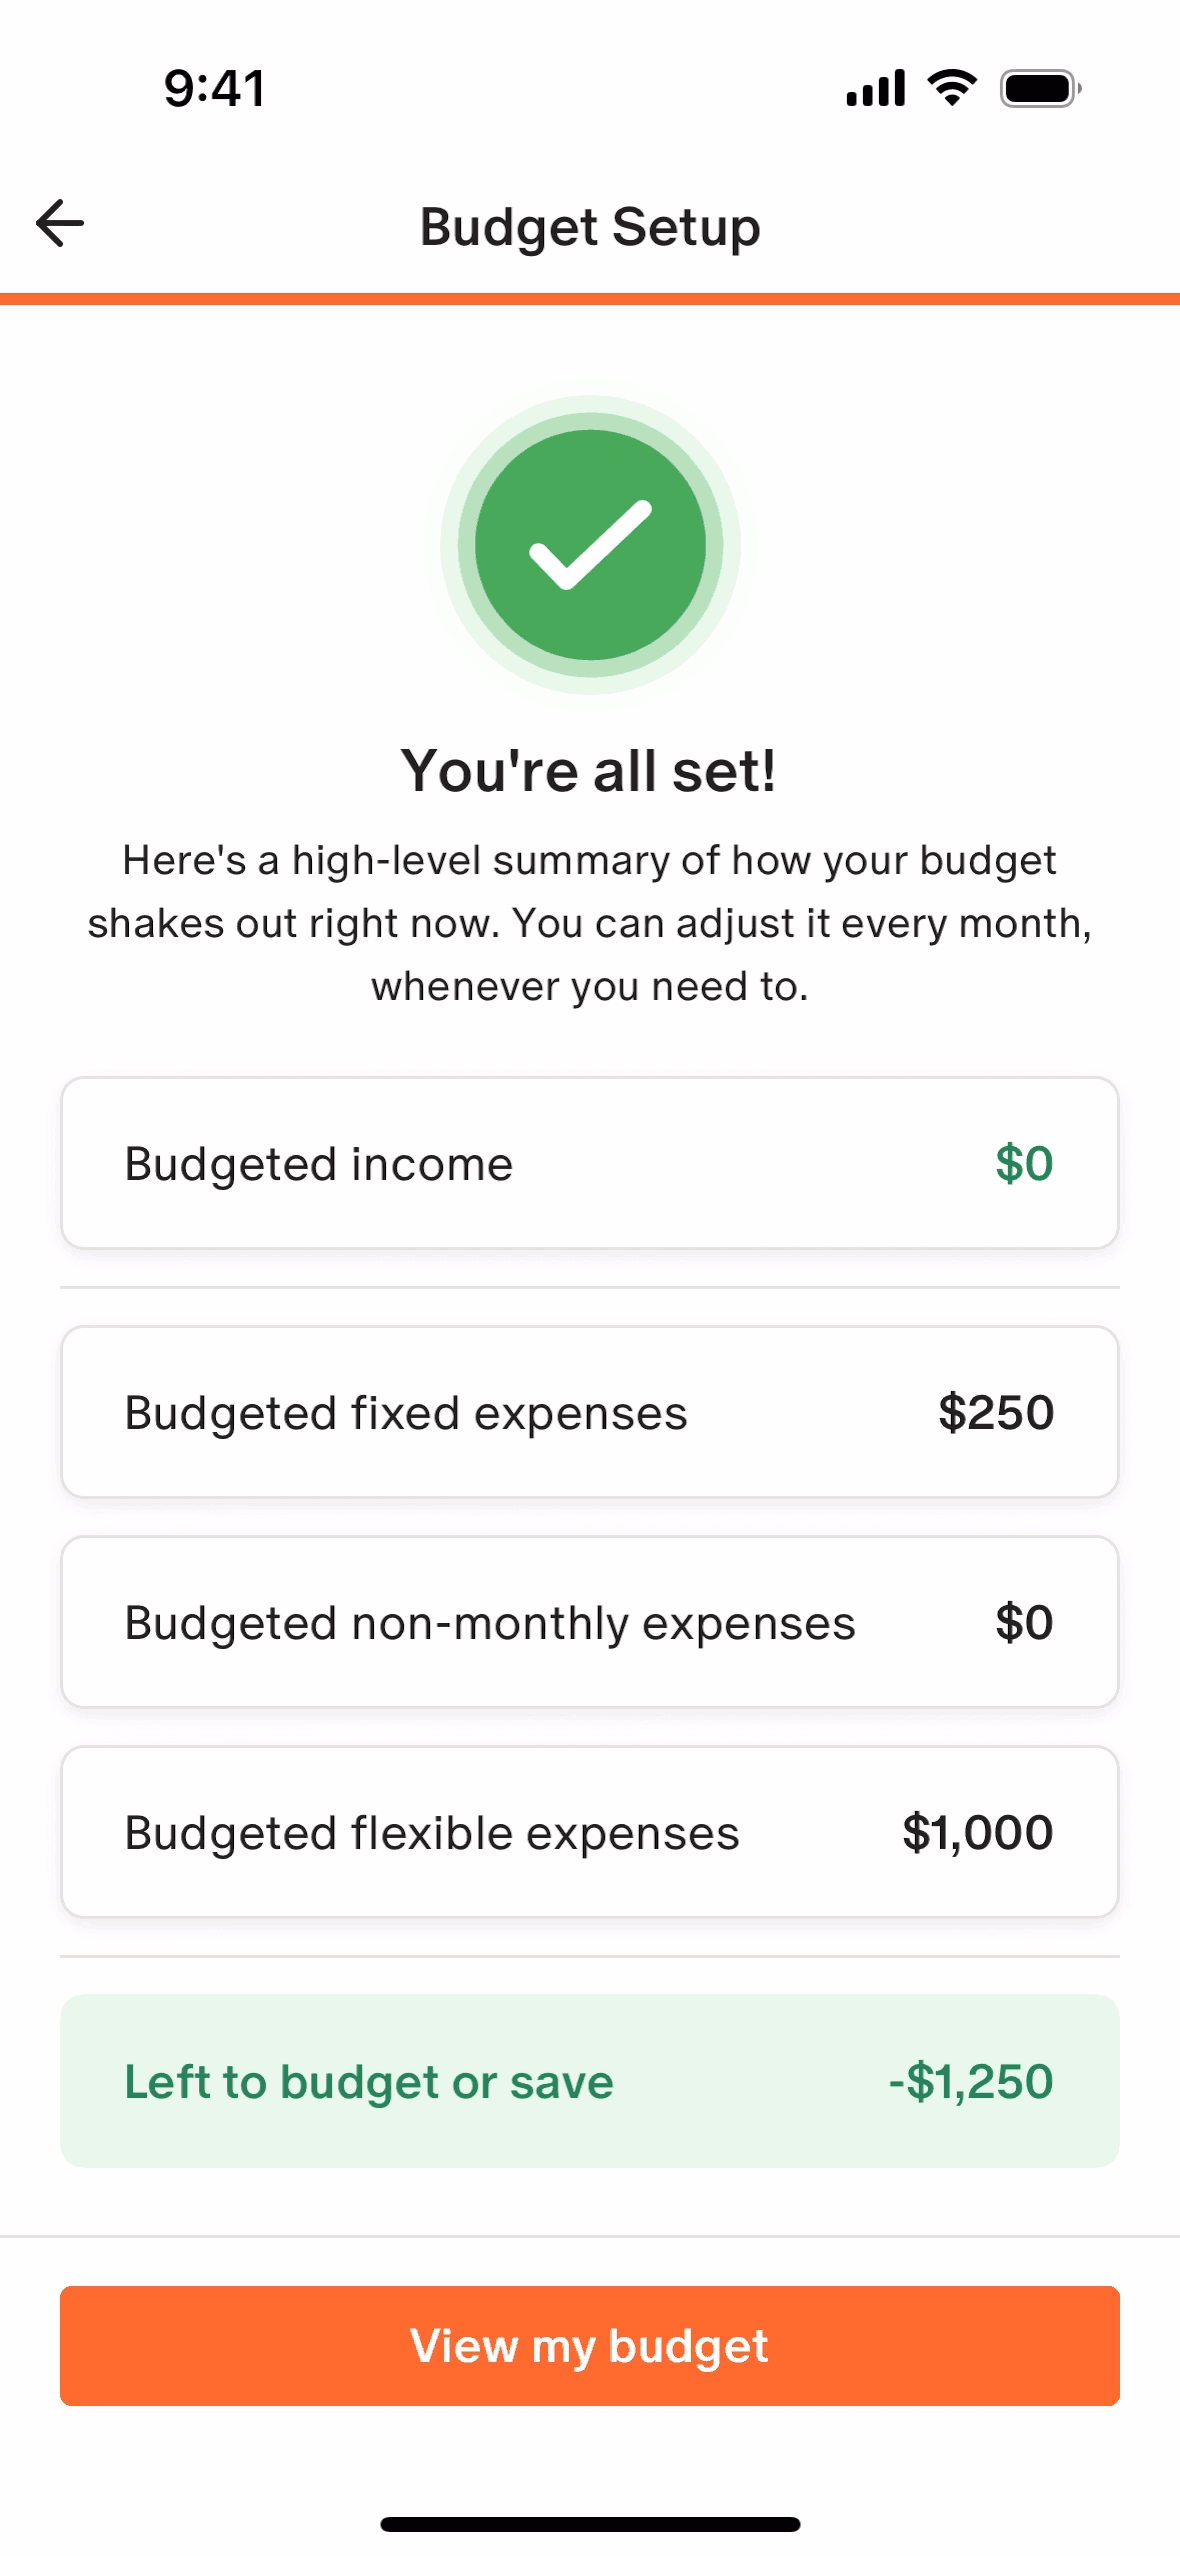The height and width of the screenshot is (2556, 1180).
Task: Tap the back arrow icon
Action: tap(60, 223)
